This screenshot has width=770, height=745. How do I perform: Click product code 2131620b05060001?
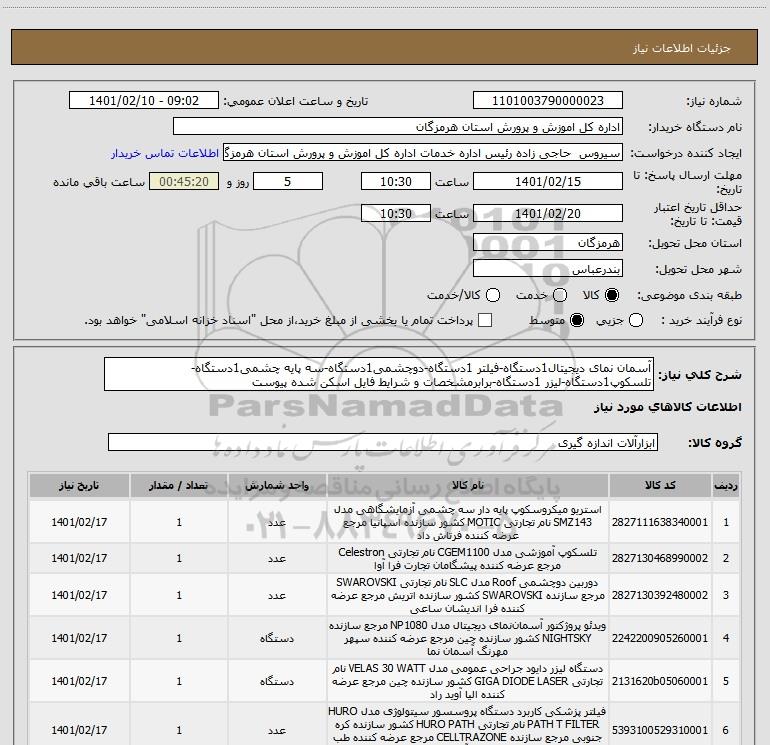click(660, 681)
